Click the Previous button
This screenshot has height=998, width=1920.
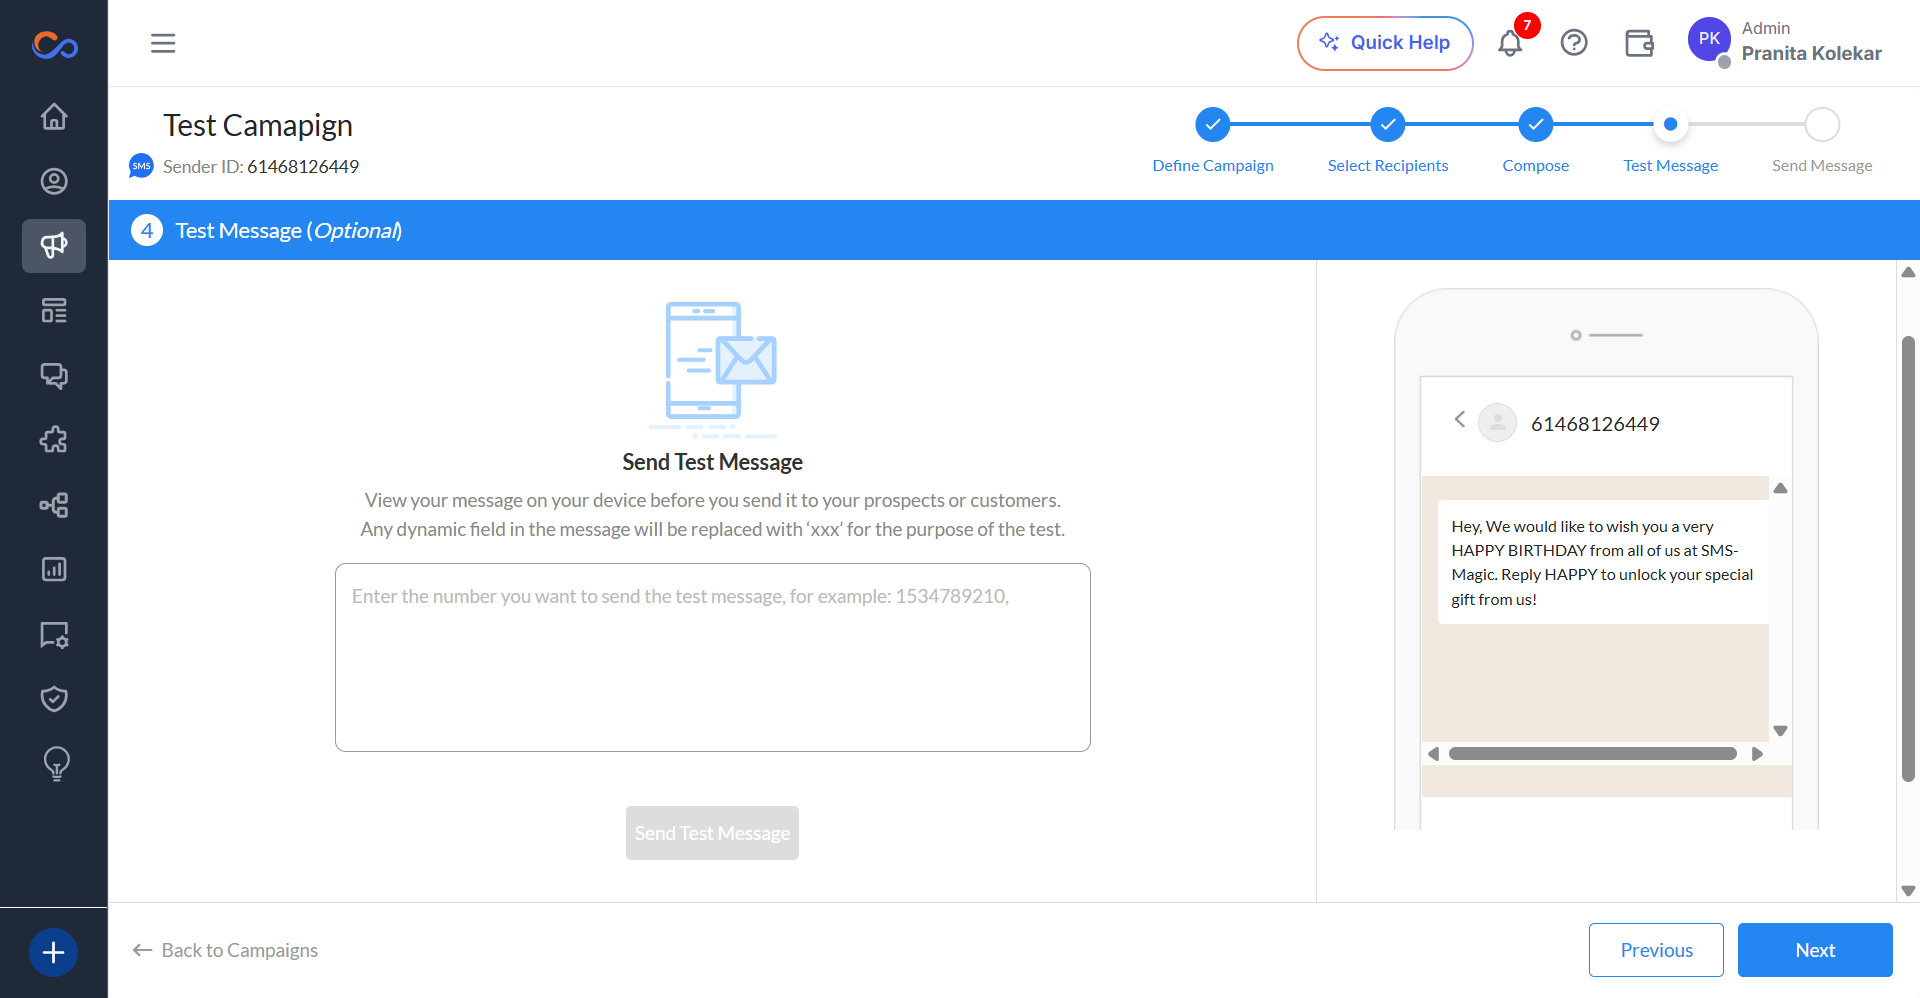tap(1656, 950)
